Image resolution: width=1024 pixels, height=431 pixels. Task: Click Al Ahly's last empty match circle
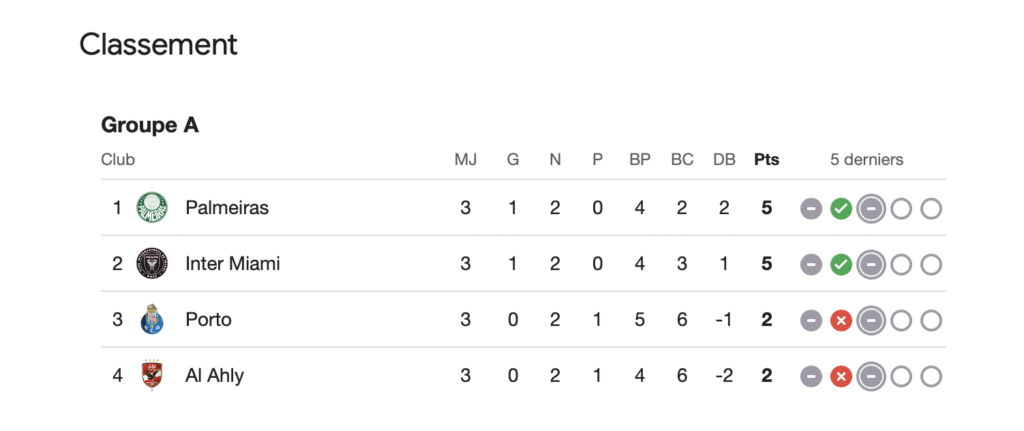tap(931, 377)
